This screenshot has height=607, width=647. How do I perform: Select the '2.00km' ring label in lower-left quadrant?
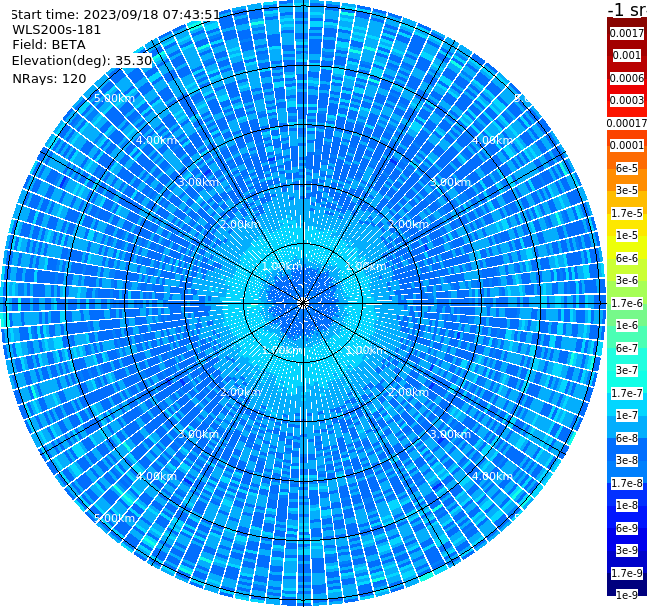coord(240,392)
